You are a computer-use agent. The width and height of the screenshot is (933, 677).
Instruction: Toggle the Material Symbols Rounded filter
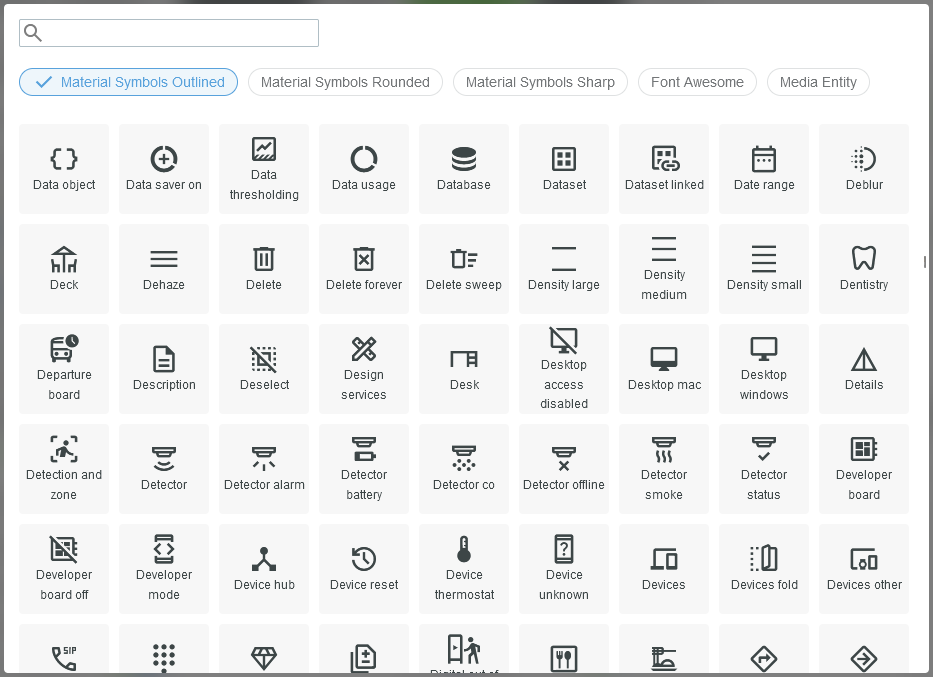point(345,82)
